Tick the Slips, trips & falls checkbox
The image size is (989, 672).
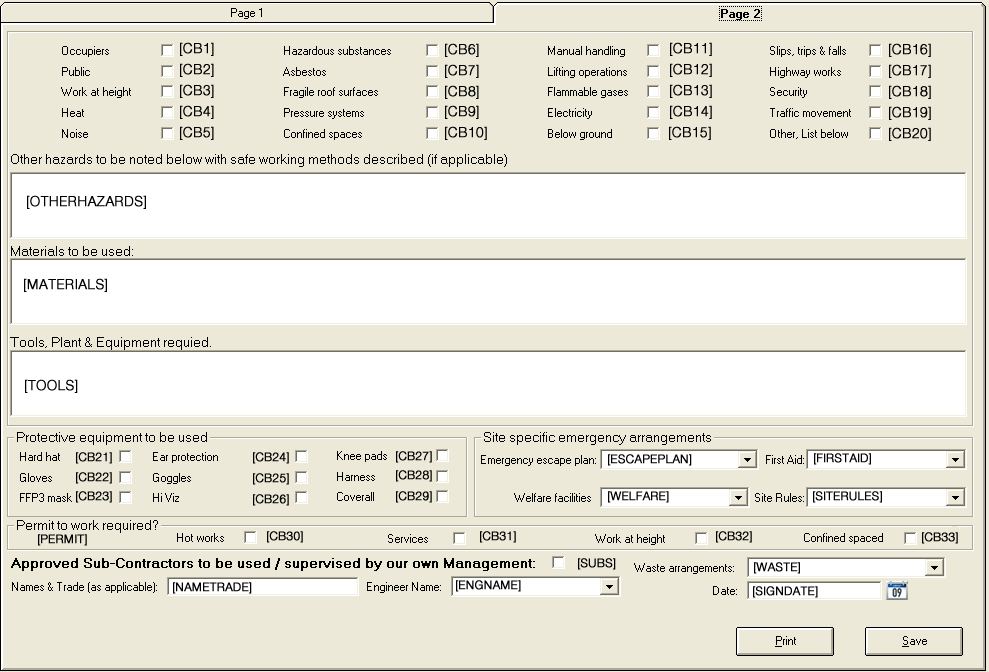coord(875,50)
